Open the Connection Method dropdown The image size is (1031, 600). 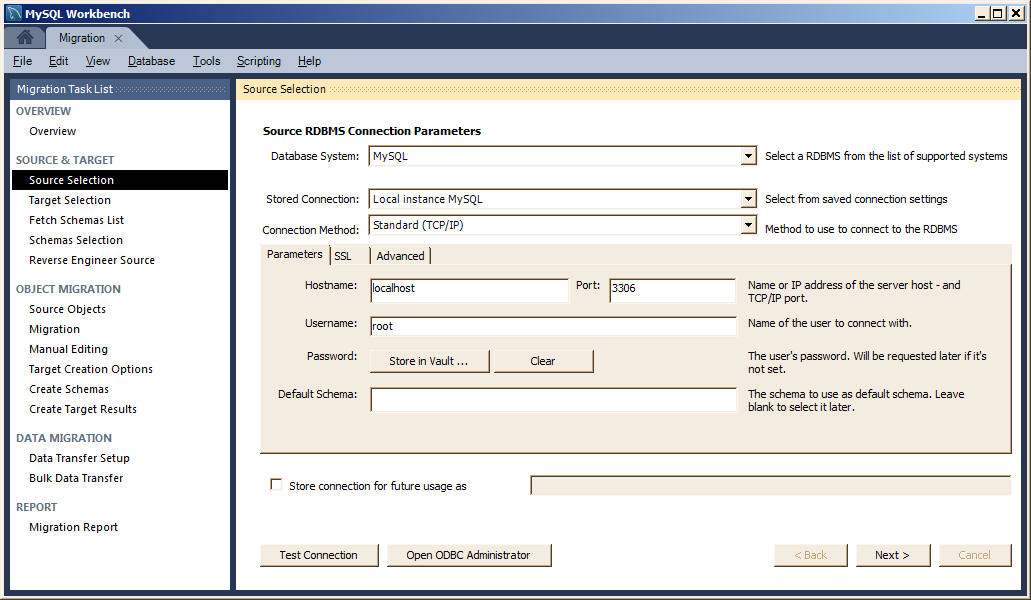(748, 225)
